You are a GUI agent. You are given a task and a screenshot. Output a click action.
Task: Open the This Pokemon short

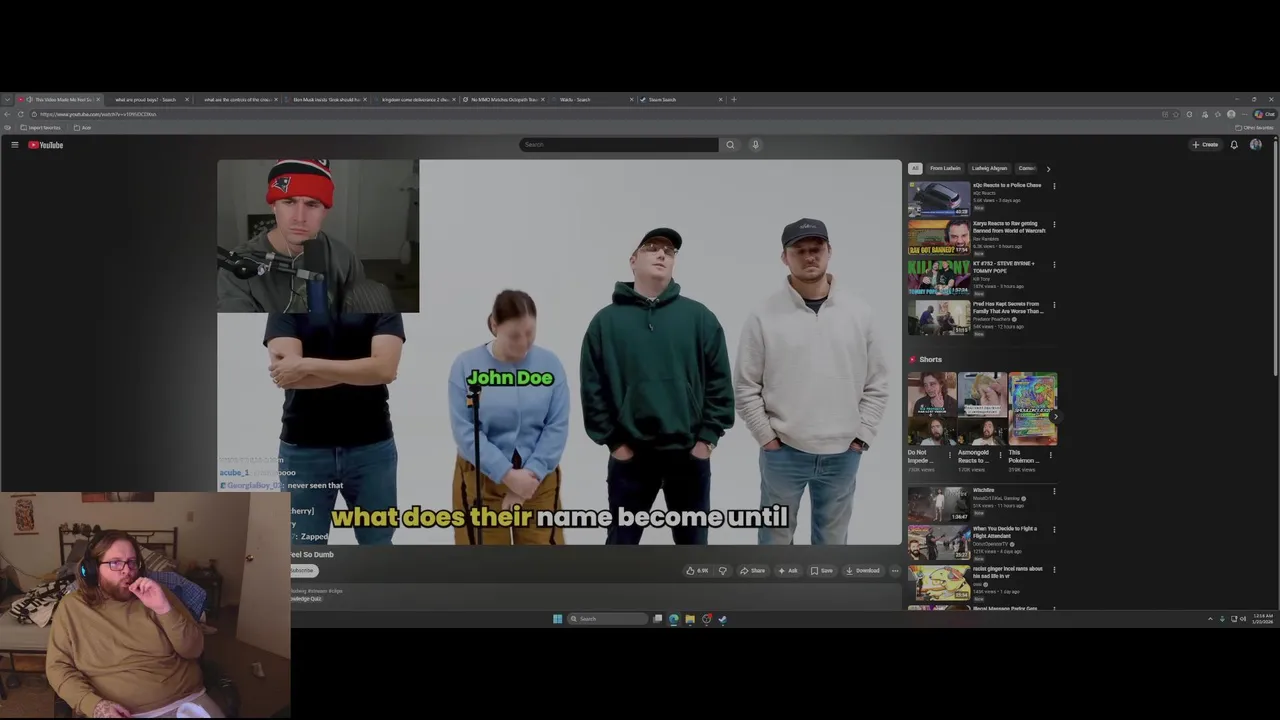1033,409
